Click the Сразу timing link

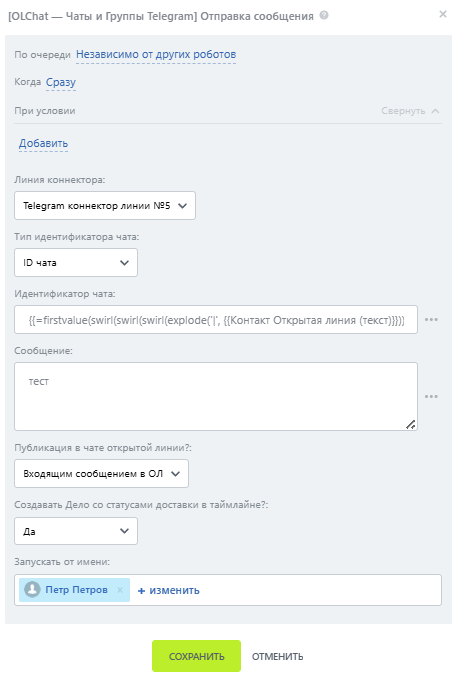61,82
